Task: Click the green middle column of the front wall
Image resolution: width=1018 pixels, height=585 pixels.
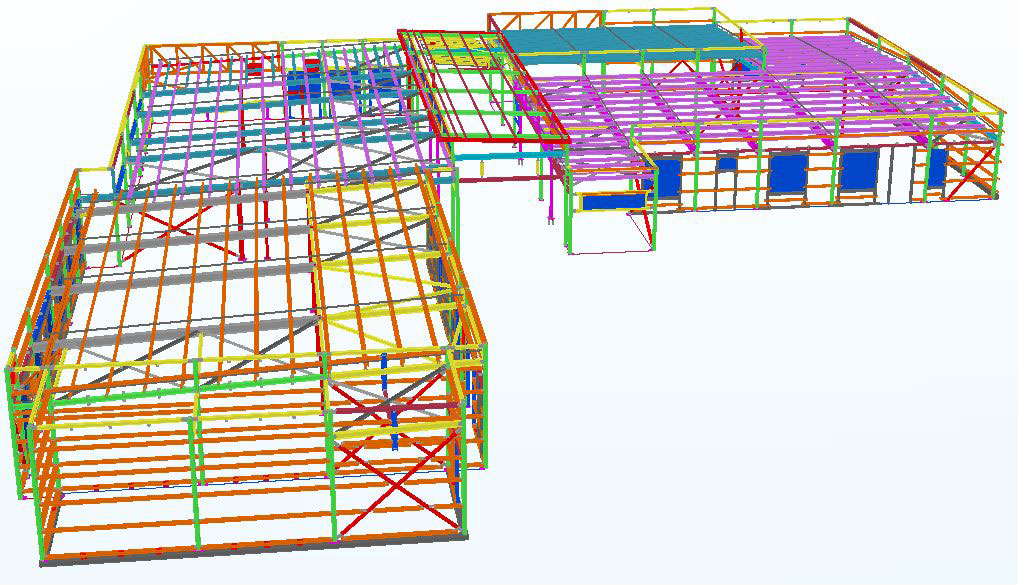Action: 198,470
